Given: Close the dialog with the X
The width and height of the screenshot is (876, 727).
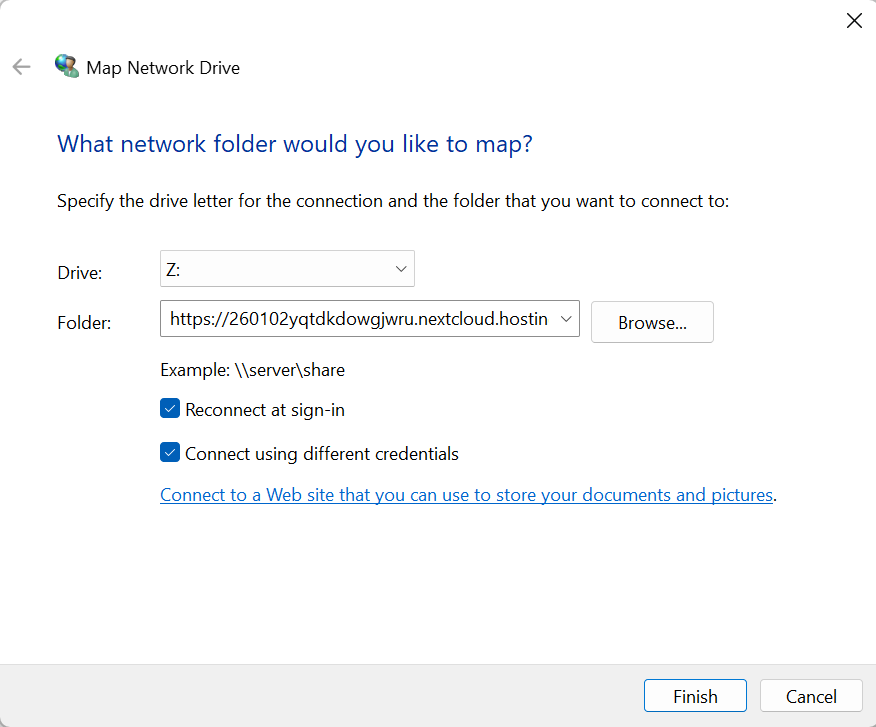Looking at the screenshot, I should 854,20.
